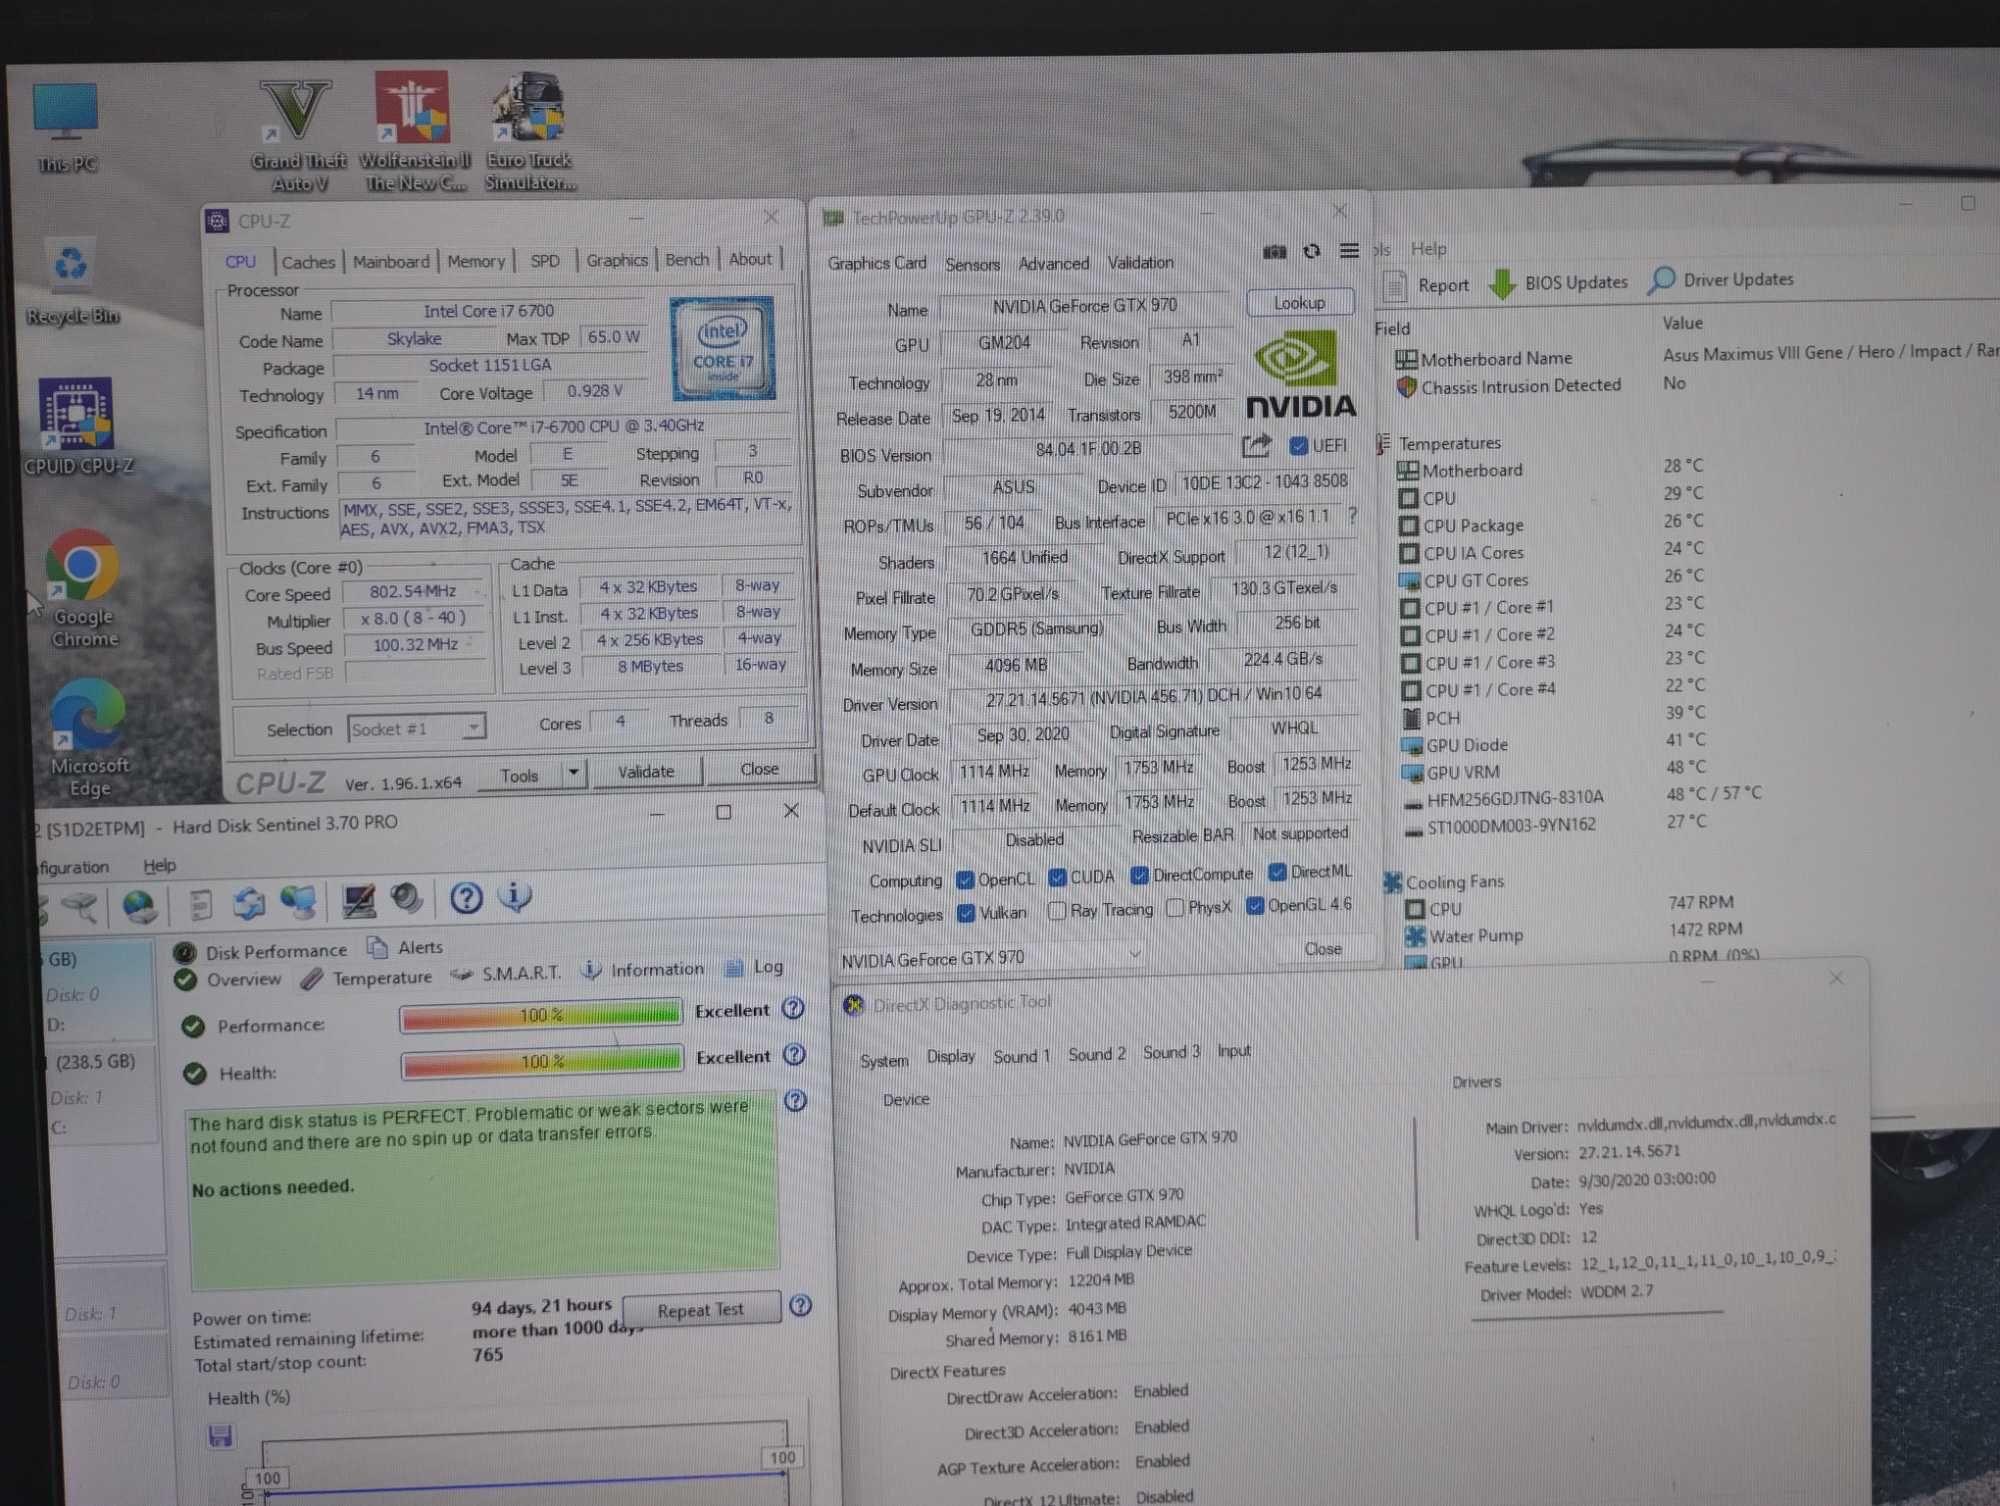Open GPU-Z hamburger menu icon

click(x=1349, y=250)
